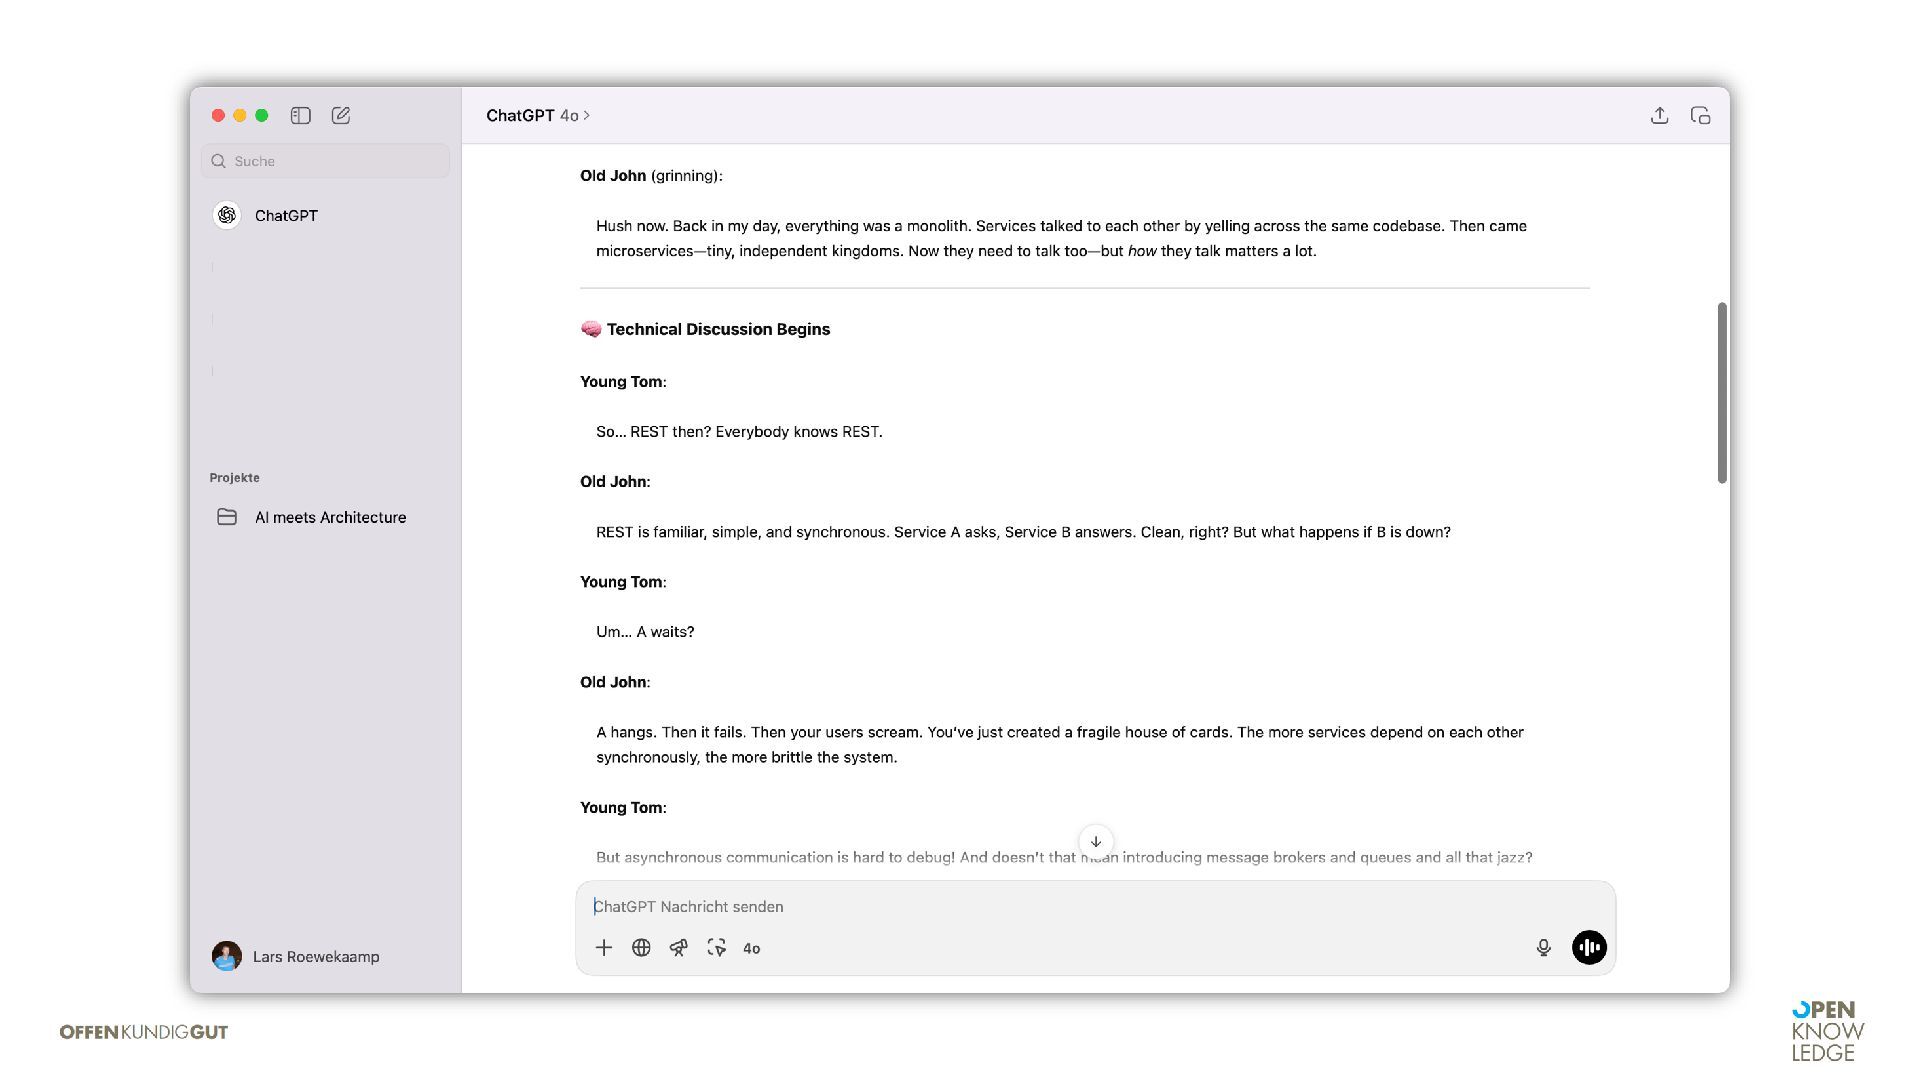
Task: Click the plus attachment icon
Action: [x=604, y=948]
